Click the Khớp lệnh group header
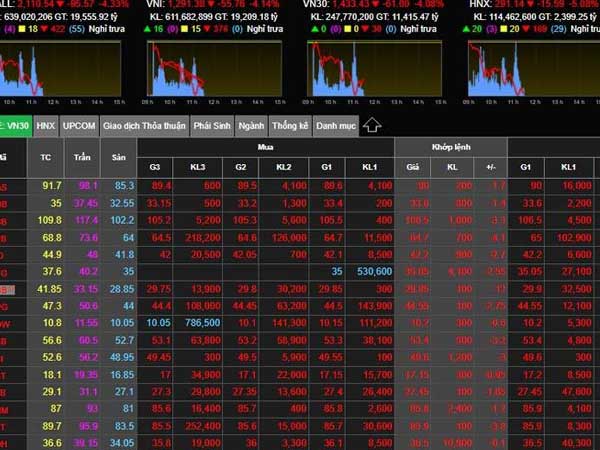Screen dimensions: 600x450 click(451, 147)
